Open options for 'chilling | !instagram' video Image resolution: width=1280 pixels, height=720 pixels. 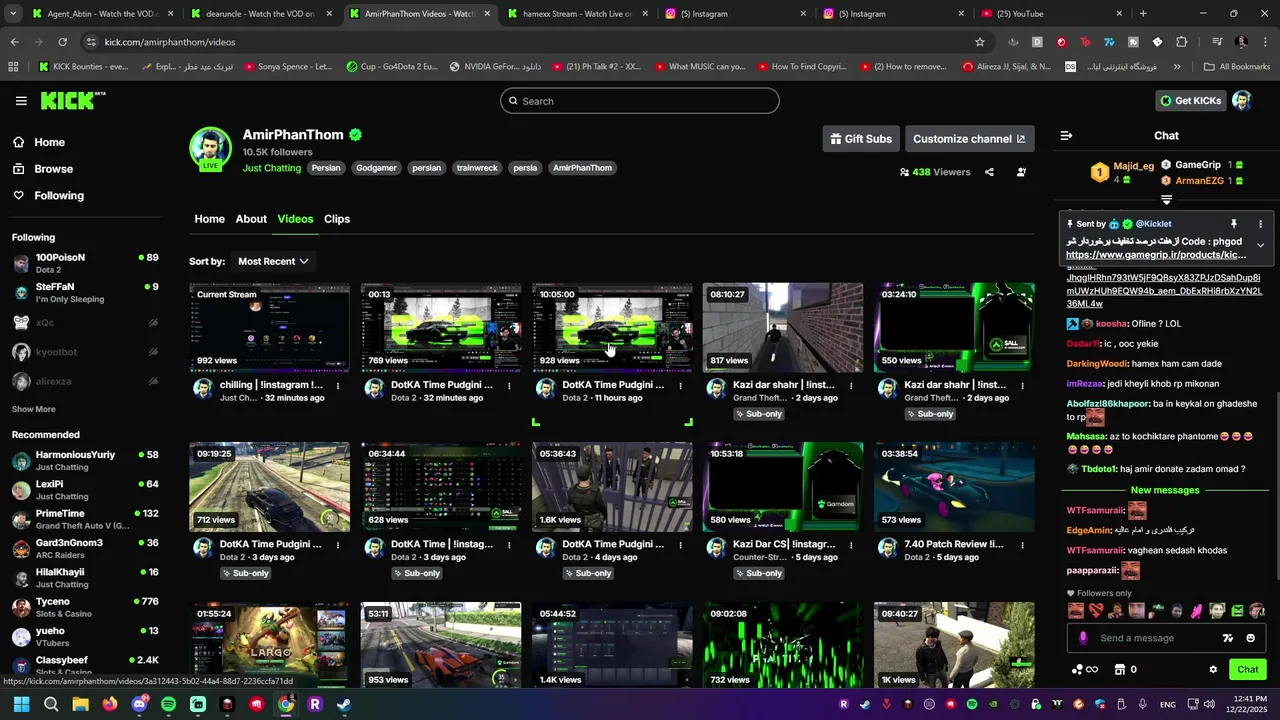338,385
